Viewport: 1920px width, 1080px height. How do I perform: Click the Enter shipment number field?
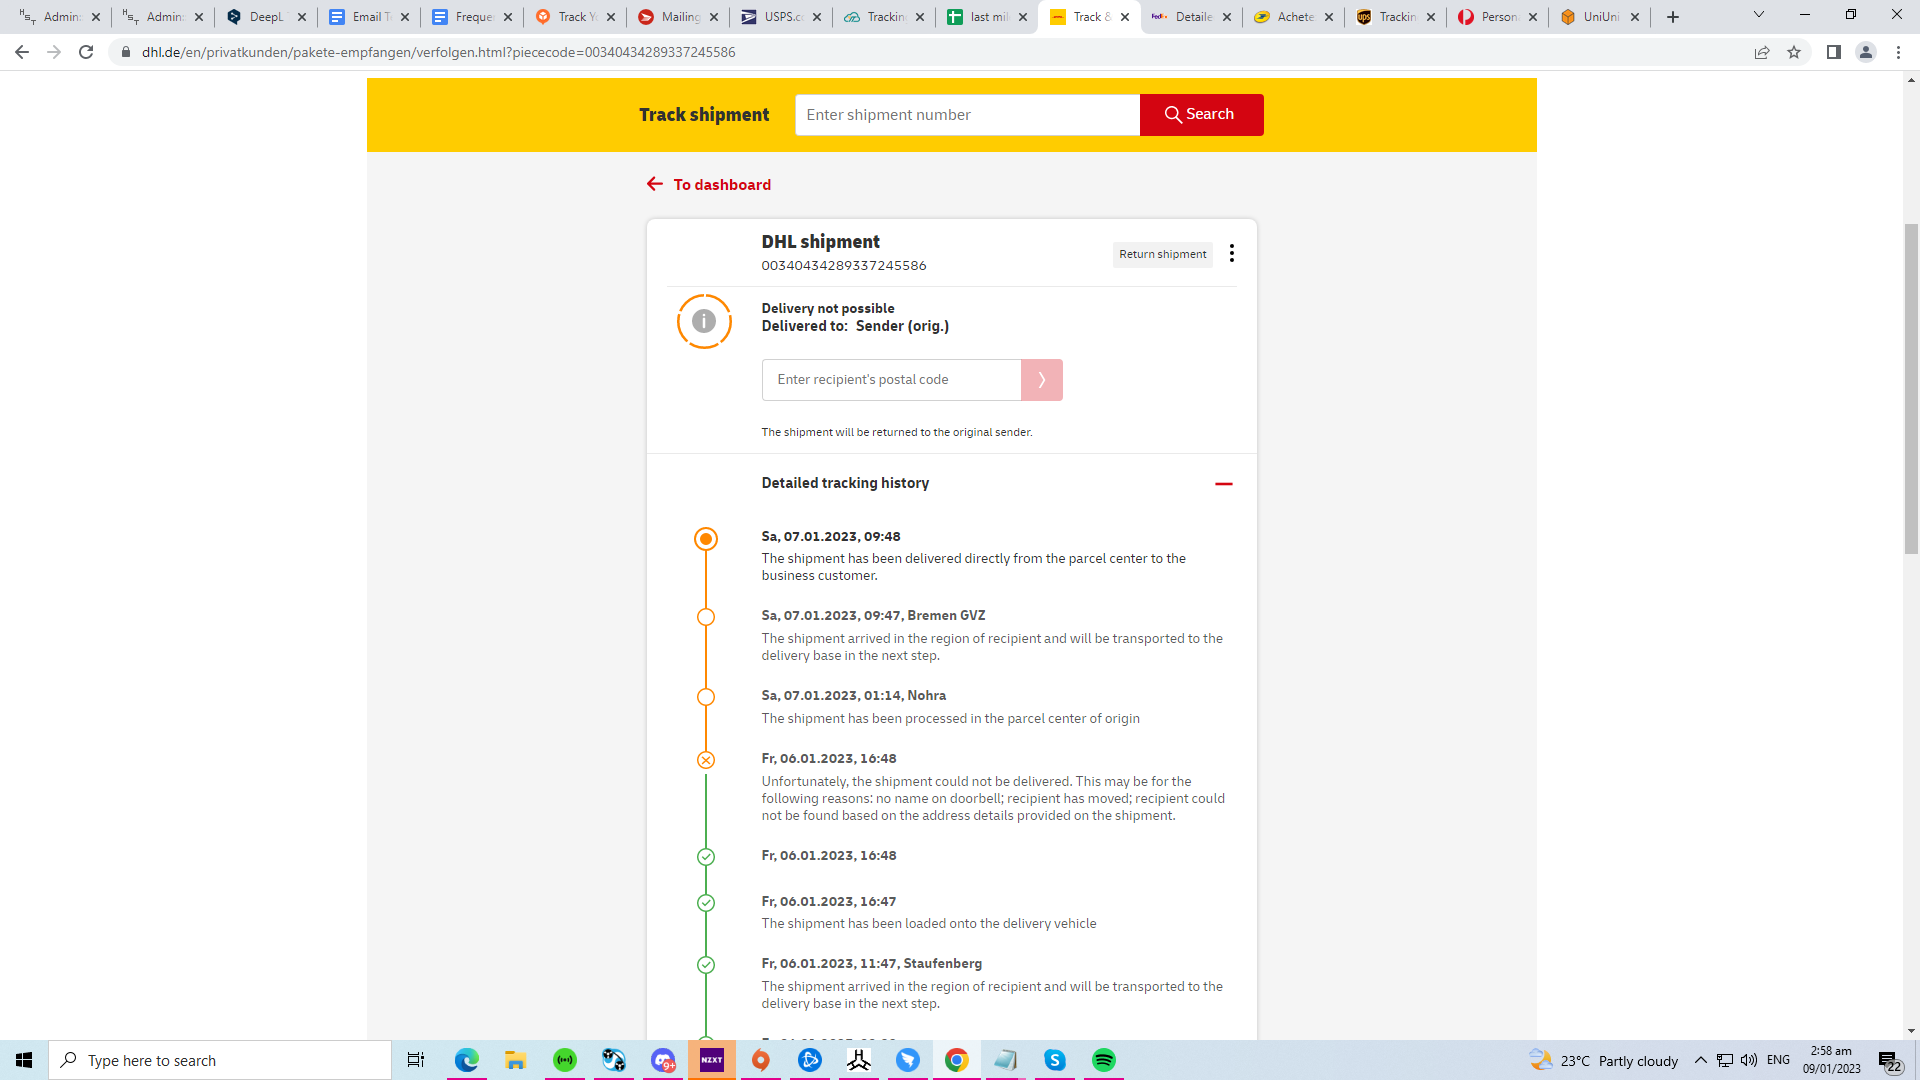click(x=966, y=115)
